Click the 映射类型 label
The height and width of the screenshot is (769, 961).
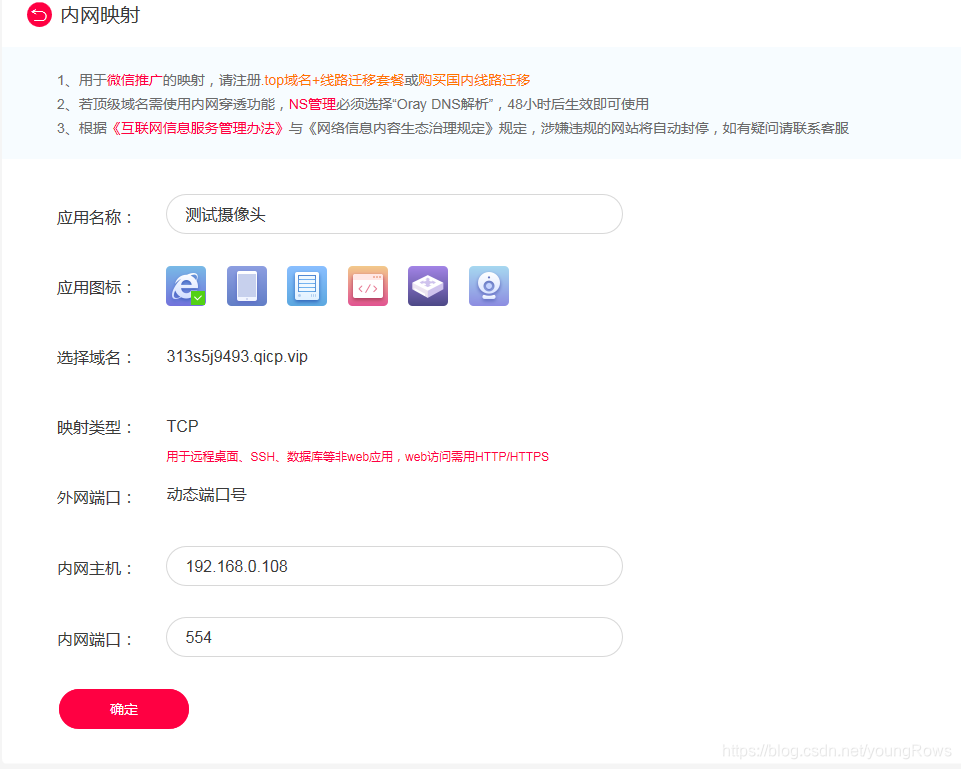[95, 427]
